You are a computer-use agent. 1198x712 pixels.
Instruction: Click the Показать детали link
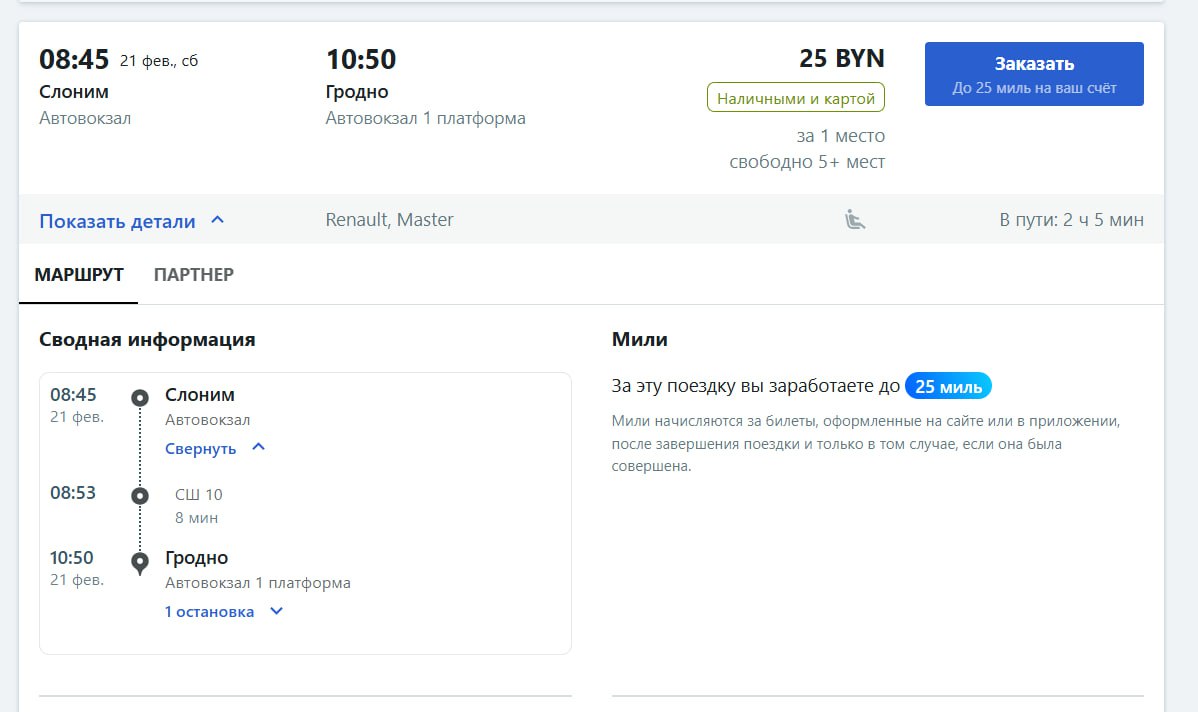[x=117, y=221]
